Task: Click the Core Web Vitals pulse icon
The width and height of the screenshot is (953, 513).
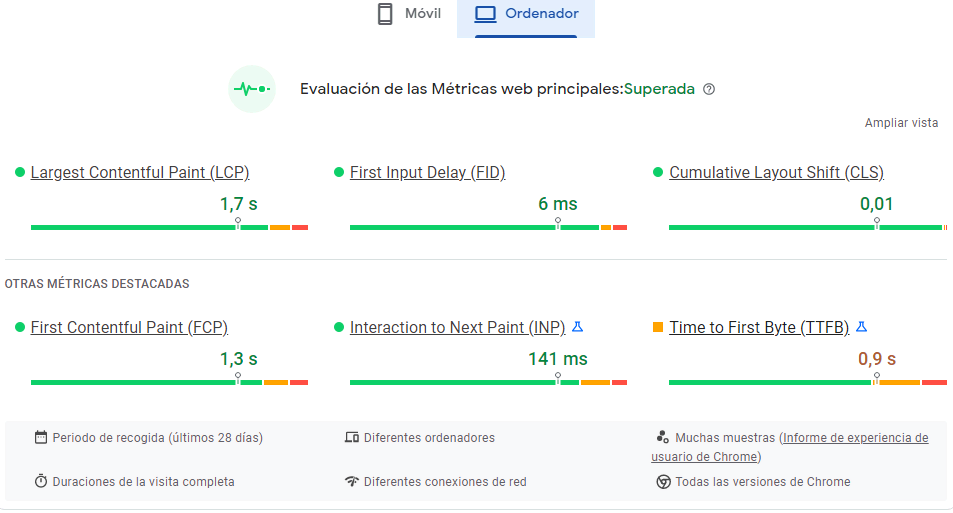Action: [x=251, y=89]
